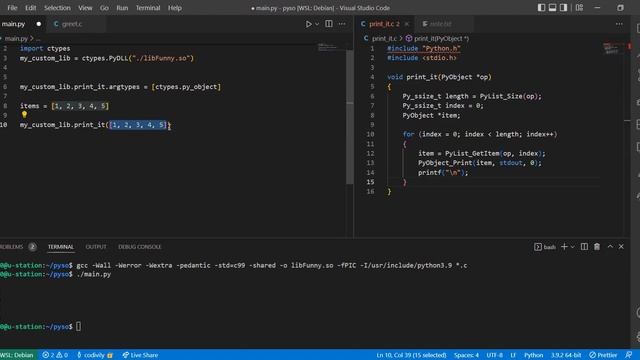
Task: Open feedback icon in status bar
Action: [629, 355]
